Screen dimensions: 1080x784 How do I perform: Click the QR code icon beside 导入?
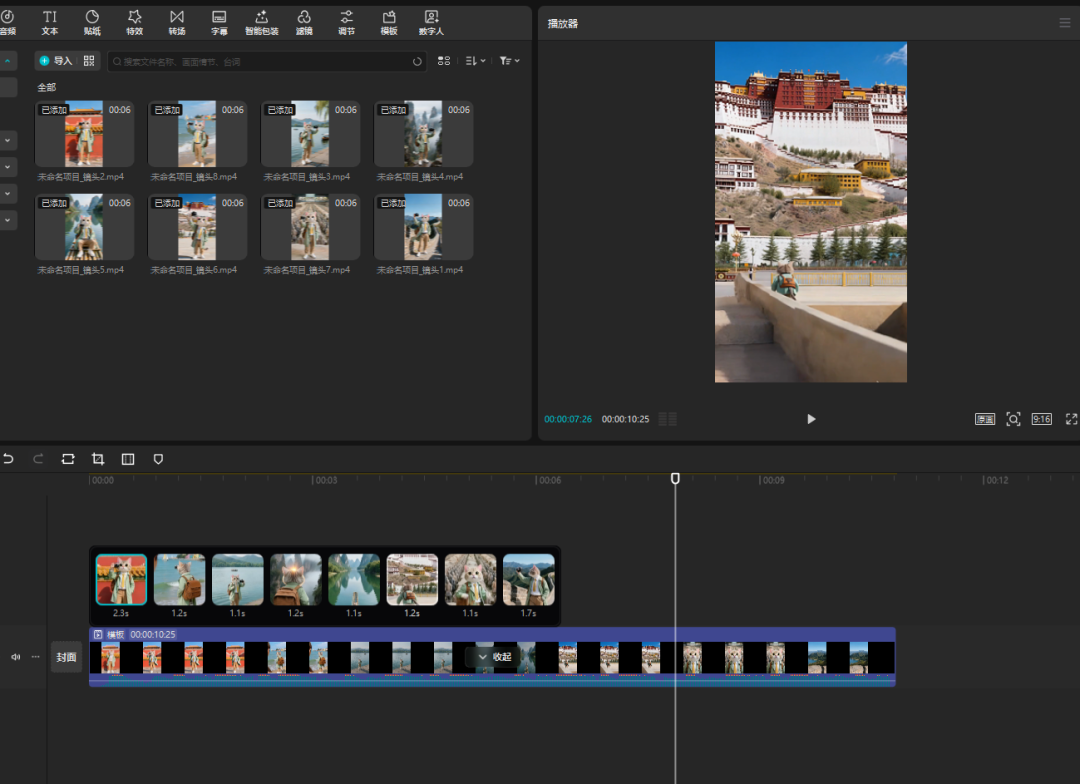[x=89, y=61]
